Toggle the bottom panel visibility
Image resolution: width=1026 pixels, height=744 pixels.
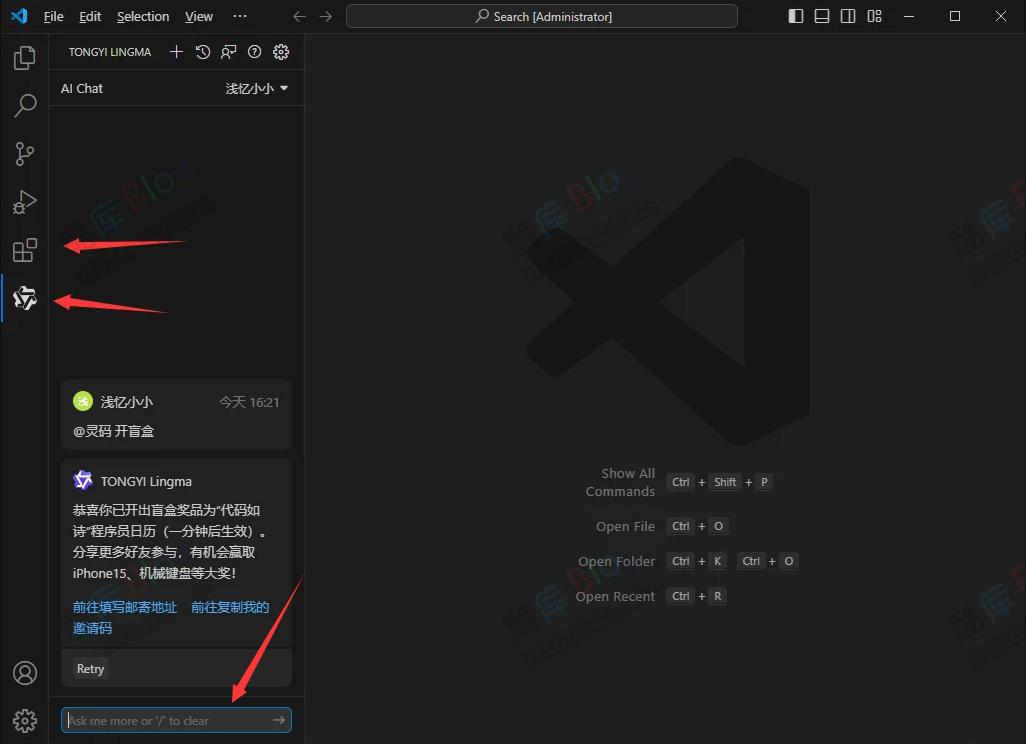[822, 16]
